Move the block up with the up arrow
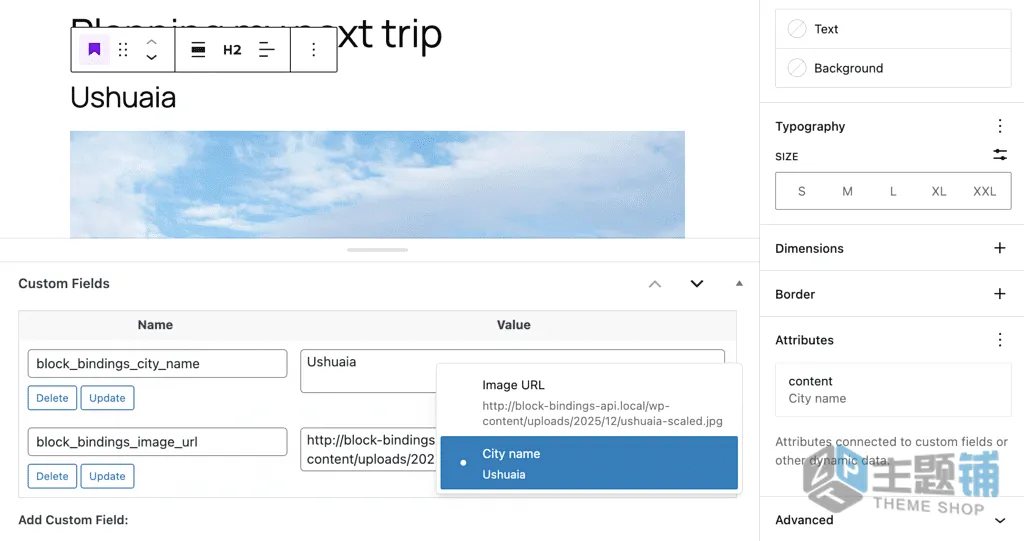 point(152,42)
